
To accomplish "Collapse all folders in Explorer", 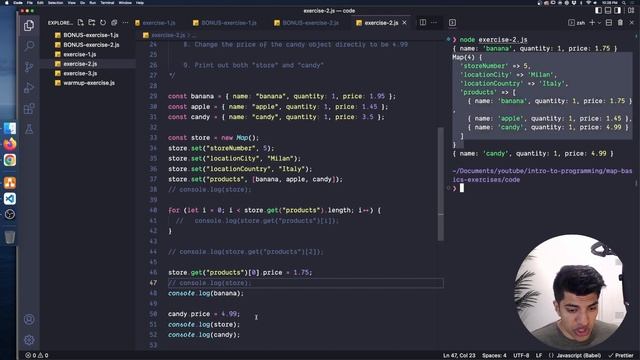I will (114, 22).
